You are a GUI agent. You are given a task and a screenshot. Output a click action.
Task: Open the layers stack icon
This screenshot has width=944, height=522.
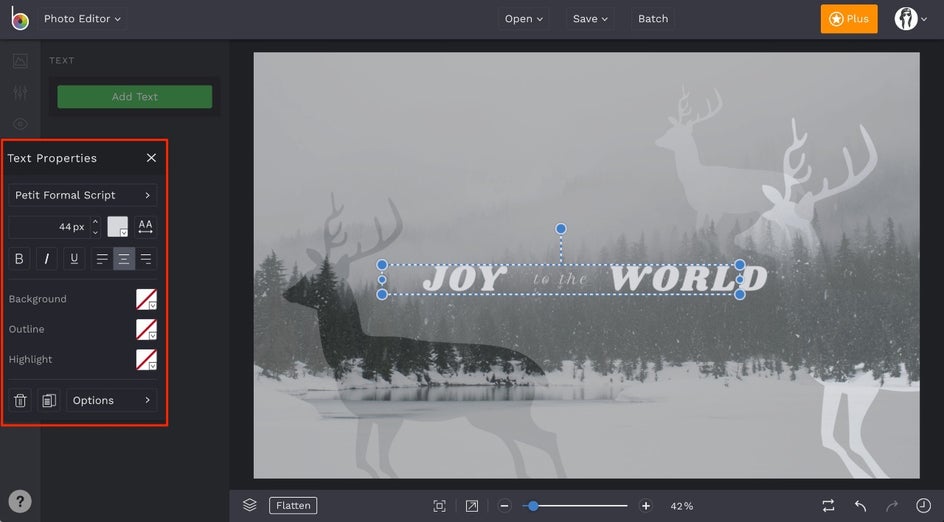250,505
